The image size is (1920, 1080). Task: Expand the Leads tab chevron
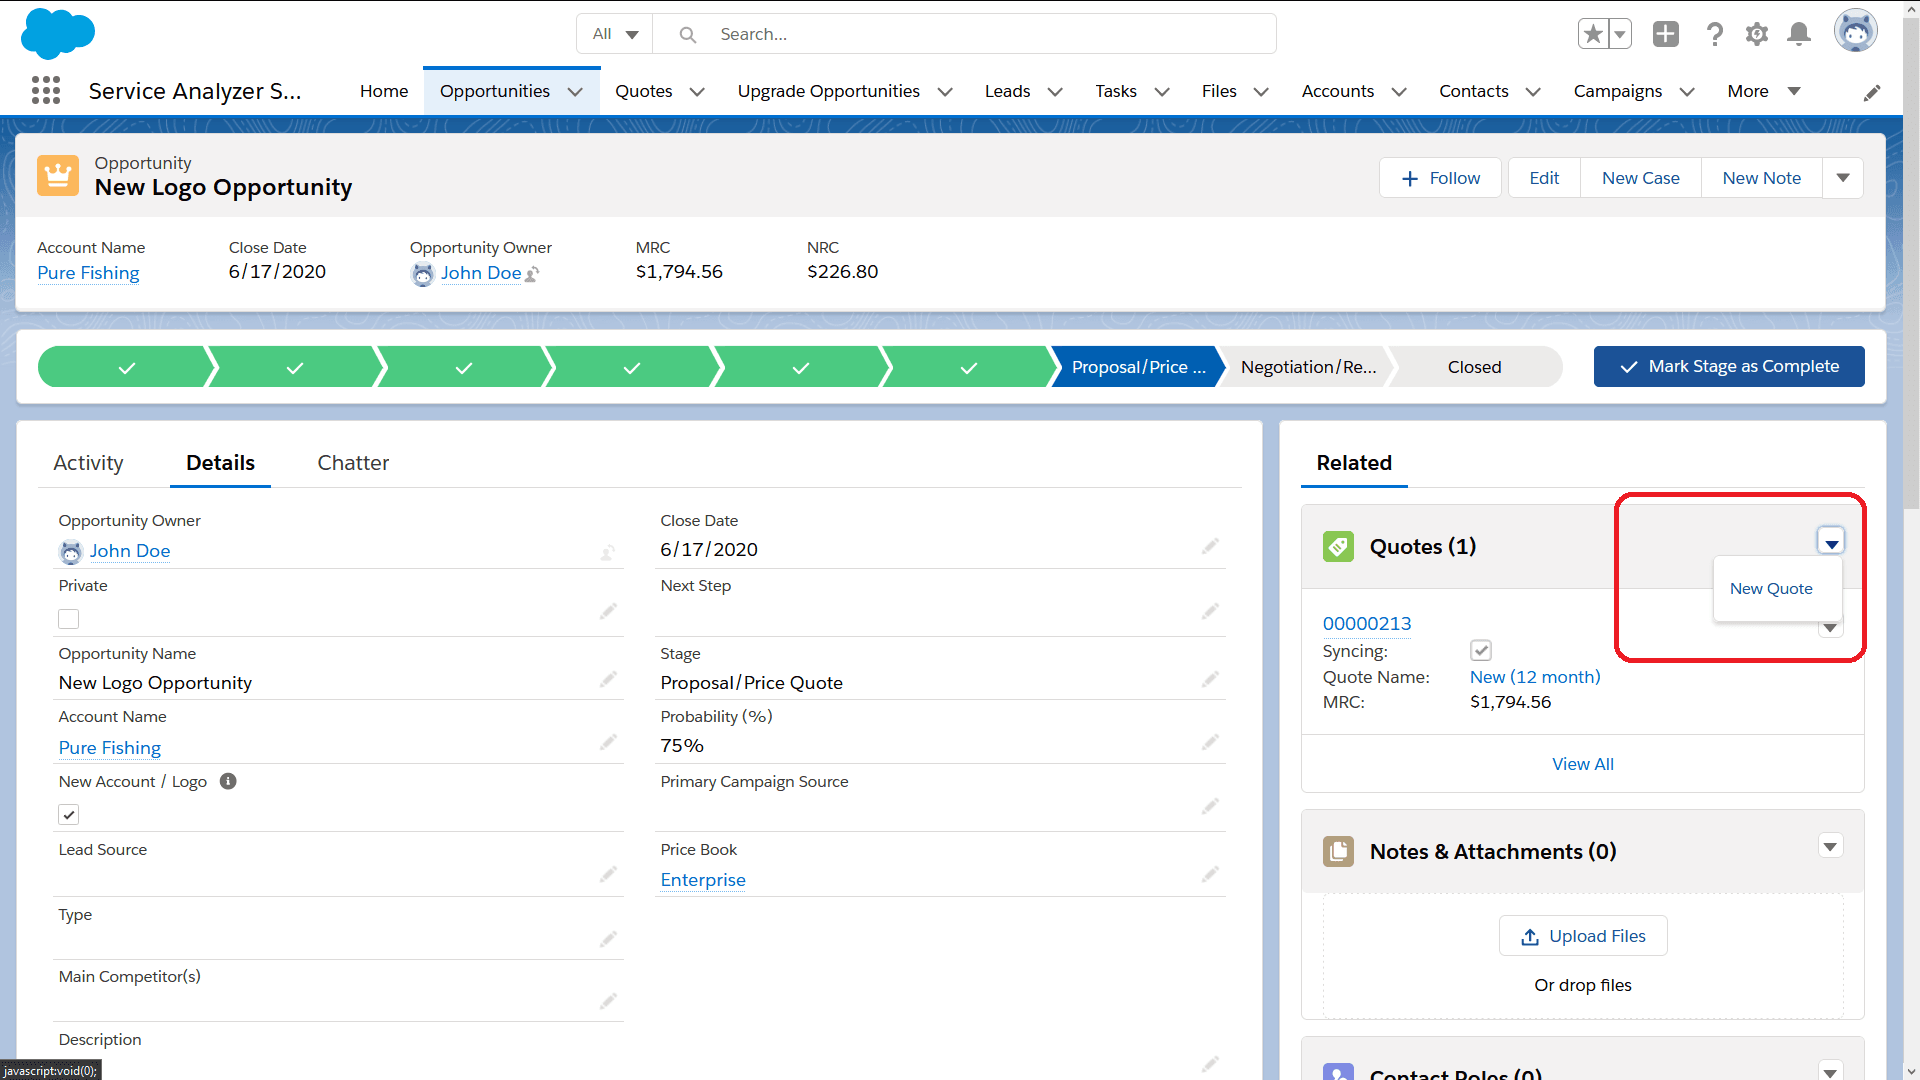(1055, 92)
